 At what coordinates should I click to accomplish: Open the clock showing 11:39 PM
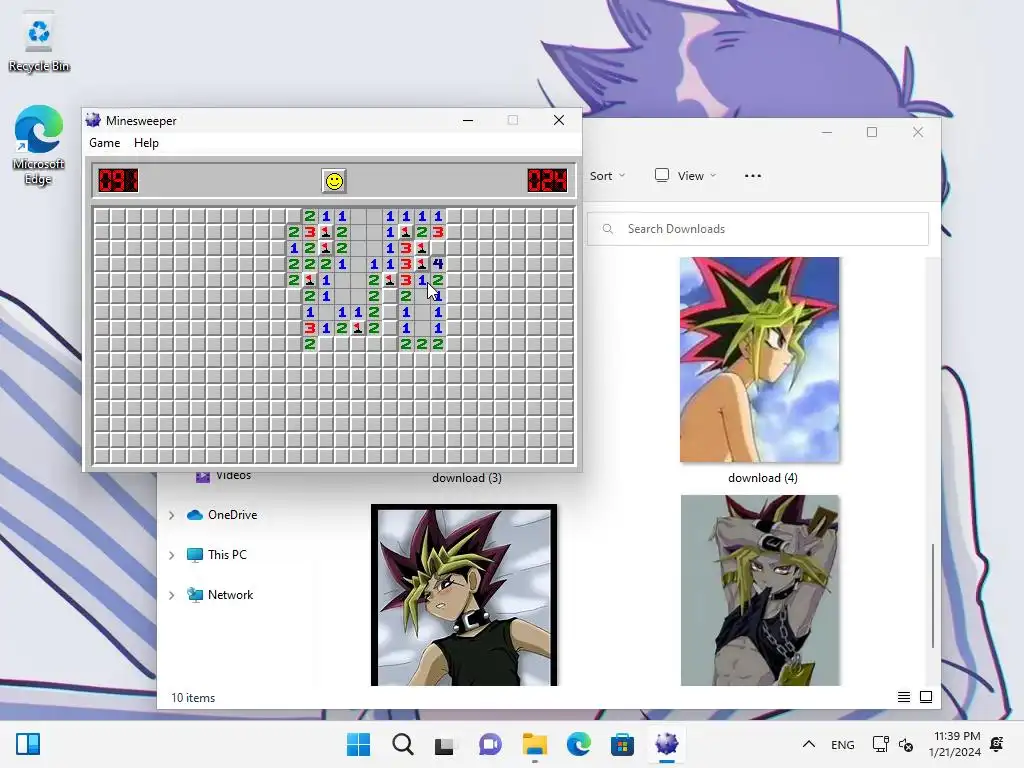pyautogui.click(x=955, y=744)
